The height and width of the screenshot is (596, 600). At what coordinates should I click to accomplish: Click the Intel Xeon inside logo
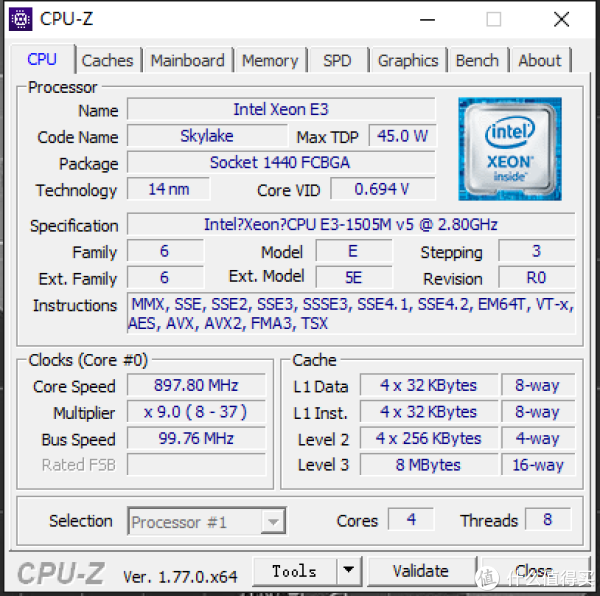pos(510,149)
